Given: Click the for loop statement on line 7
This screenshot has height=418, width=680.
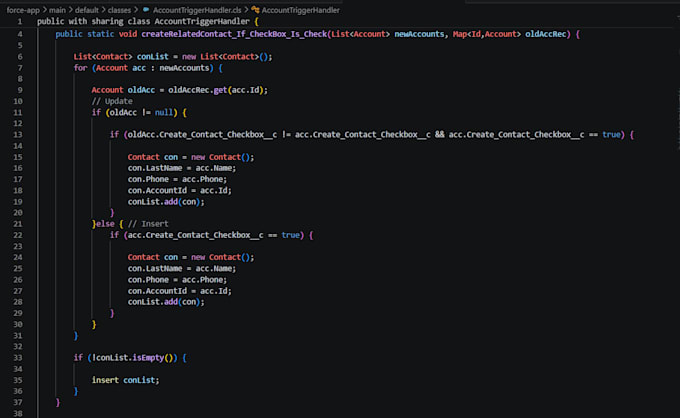Looking at the screenshot, I should click(148, 68).
